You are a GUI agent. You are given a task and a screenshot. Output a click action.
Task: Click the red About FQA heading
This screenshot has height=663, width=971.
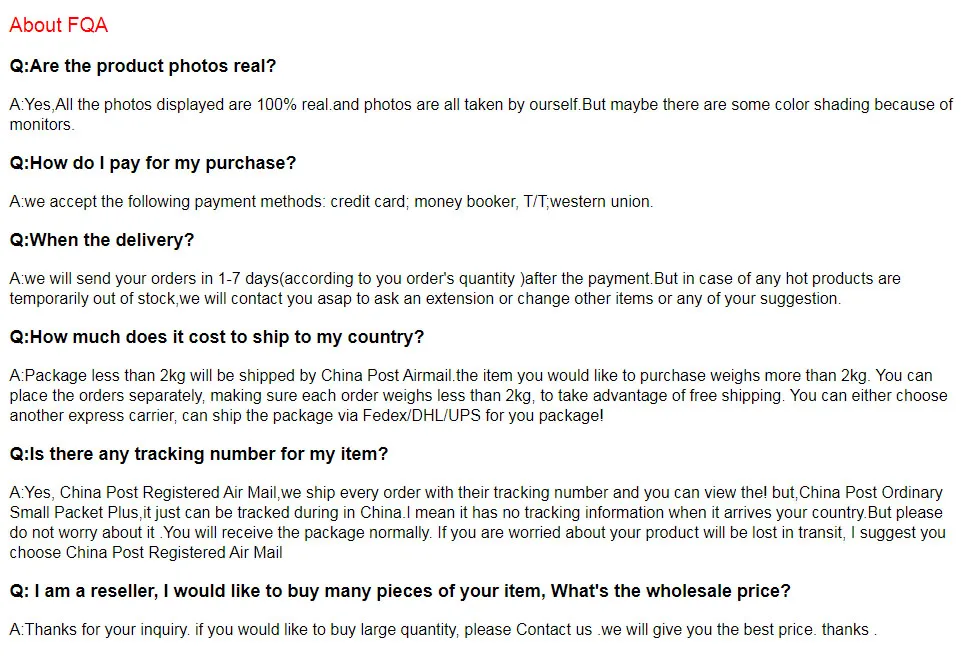click(x=59, y=25)
